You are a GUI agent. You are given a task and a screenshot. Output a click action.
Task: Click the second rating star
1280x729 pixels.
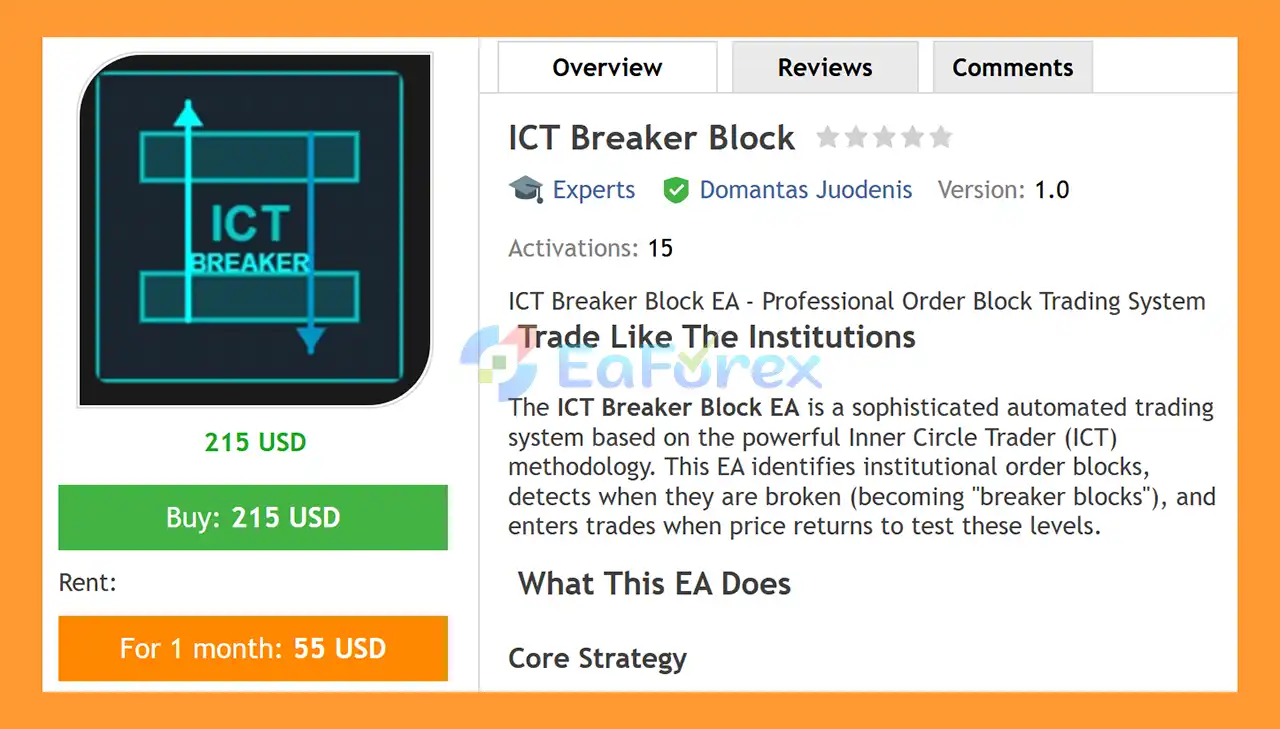856,137
